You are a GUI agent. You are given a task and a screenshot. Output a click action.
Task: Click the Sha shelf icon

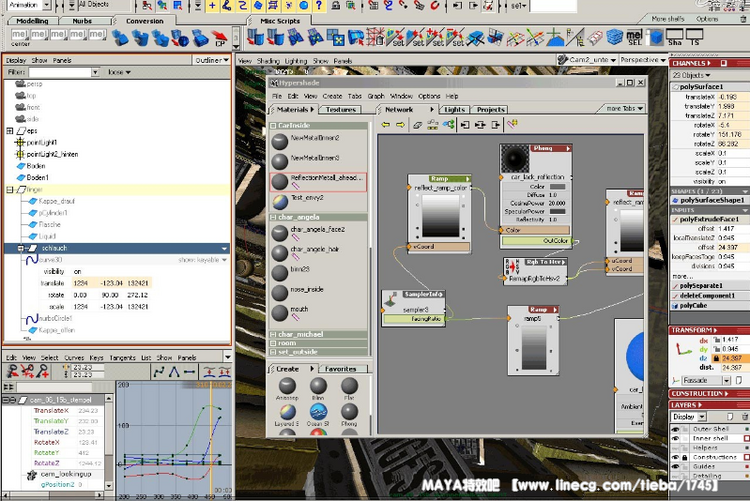[x=674, y=37]
